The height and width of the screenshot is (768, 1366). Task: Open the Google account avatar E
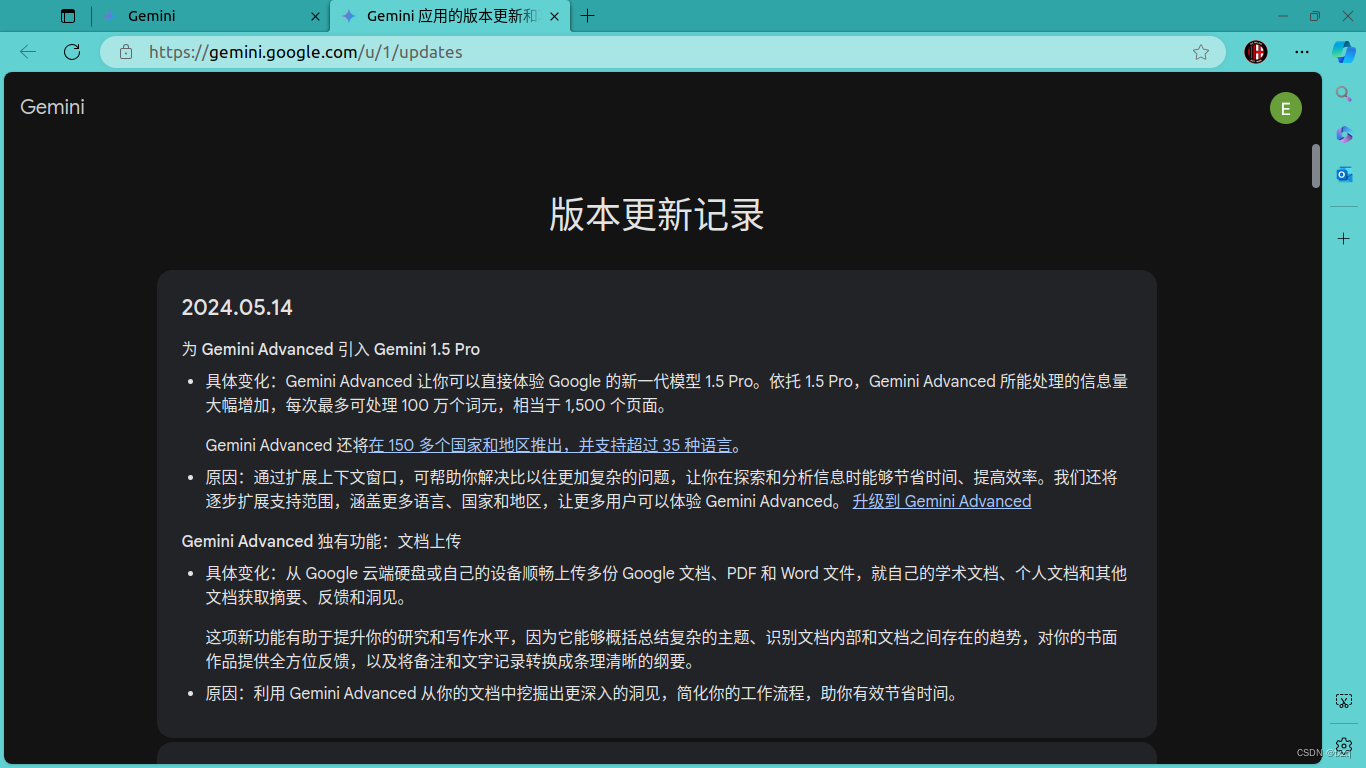(x=1286, y=108)
